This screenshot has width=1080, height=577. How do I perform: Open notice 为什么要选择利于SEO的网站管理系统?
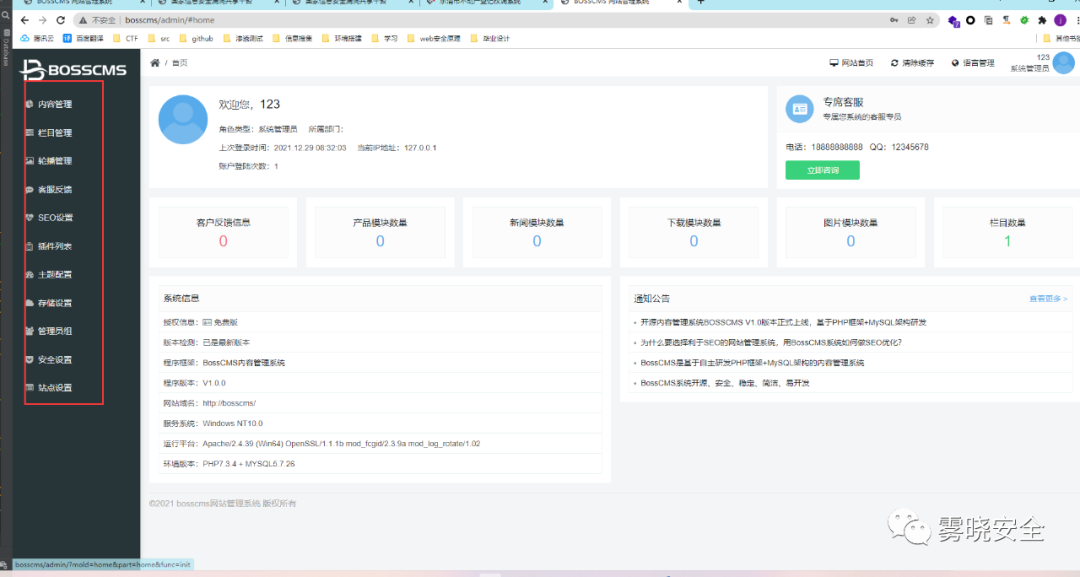(771, 342)
